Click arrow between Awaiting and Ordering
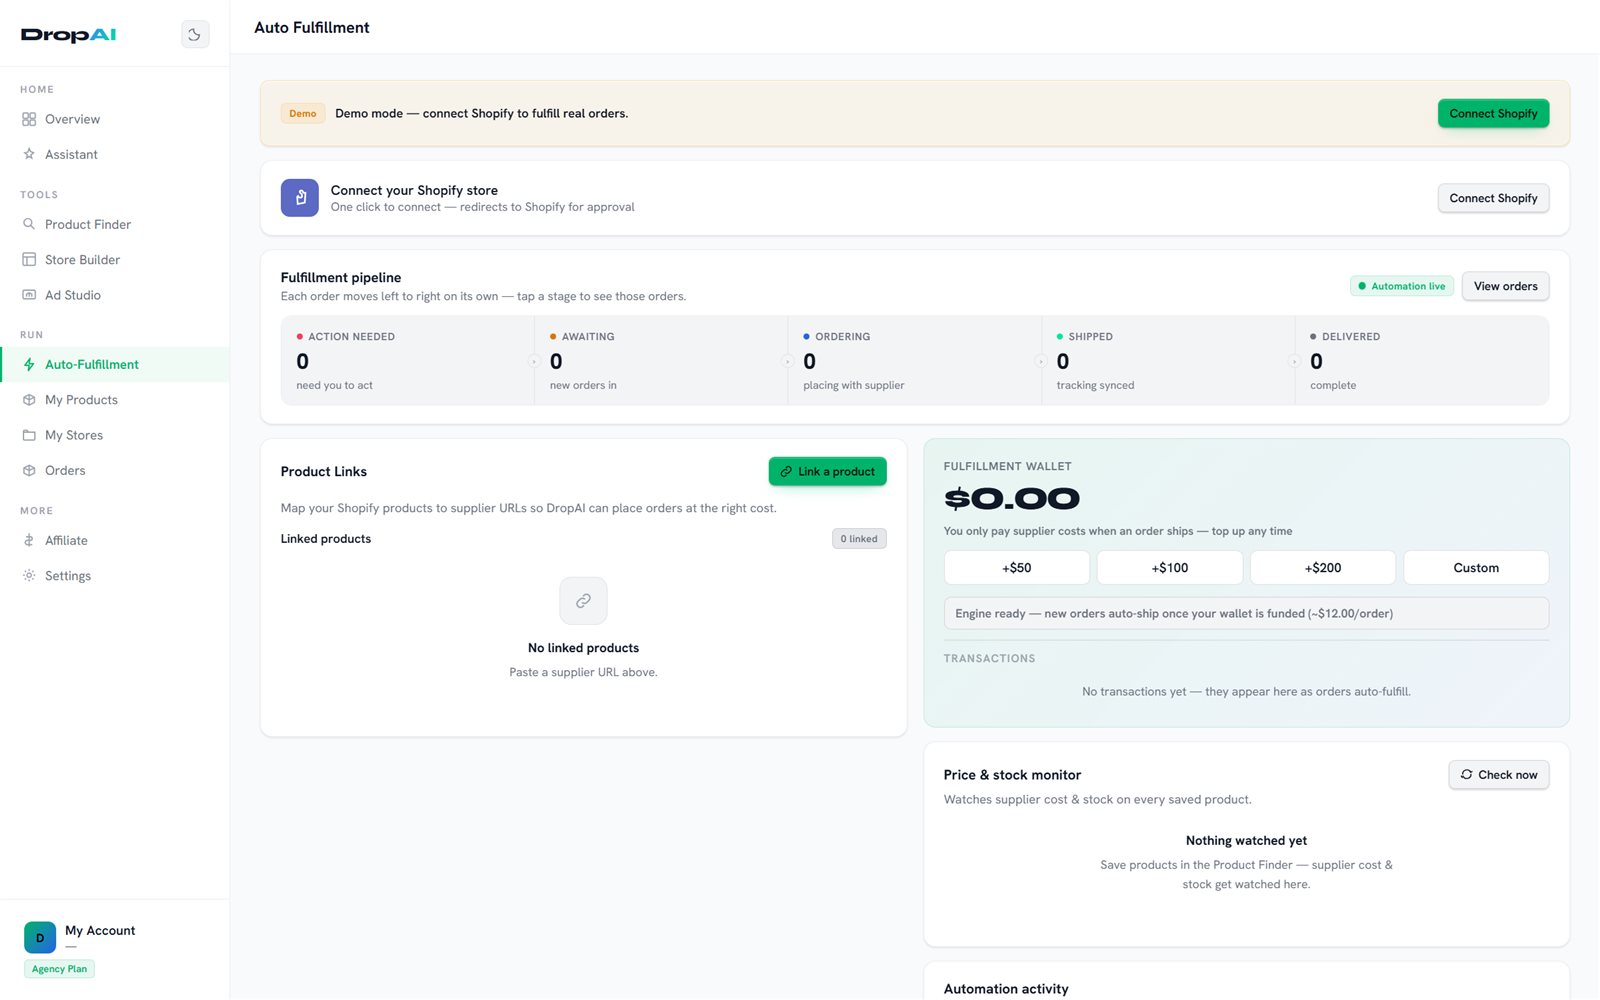Image resolution: width=1600 pixels, height=1000 pixels. coord(787,361)
